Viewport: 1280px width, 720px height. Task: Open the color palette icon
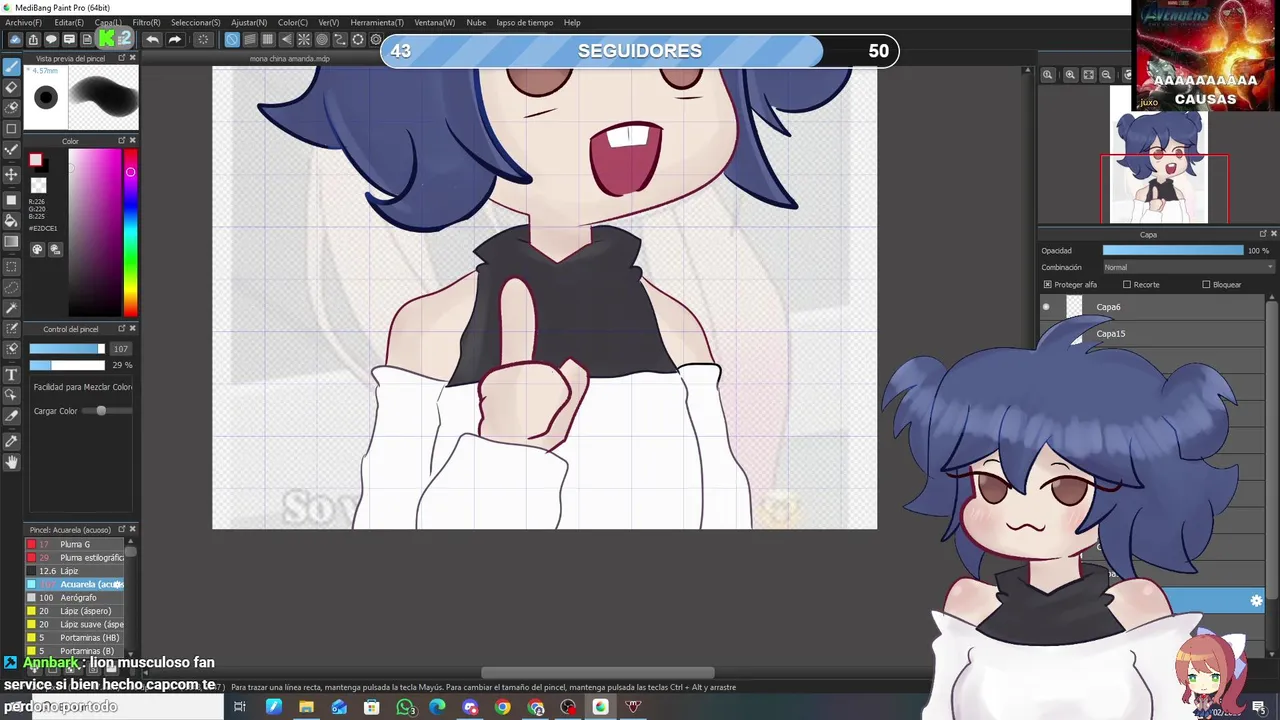pos(38,249)
